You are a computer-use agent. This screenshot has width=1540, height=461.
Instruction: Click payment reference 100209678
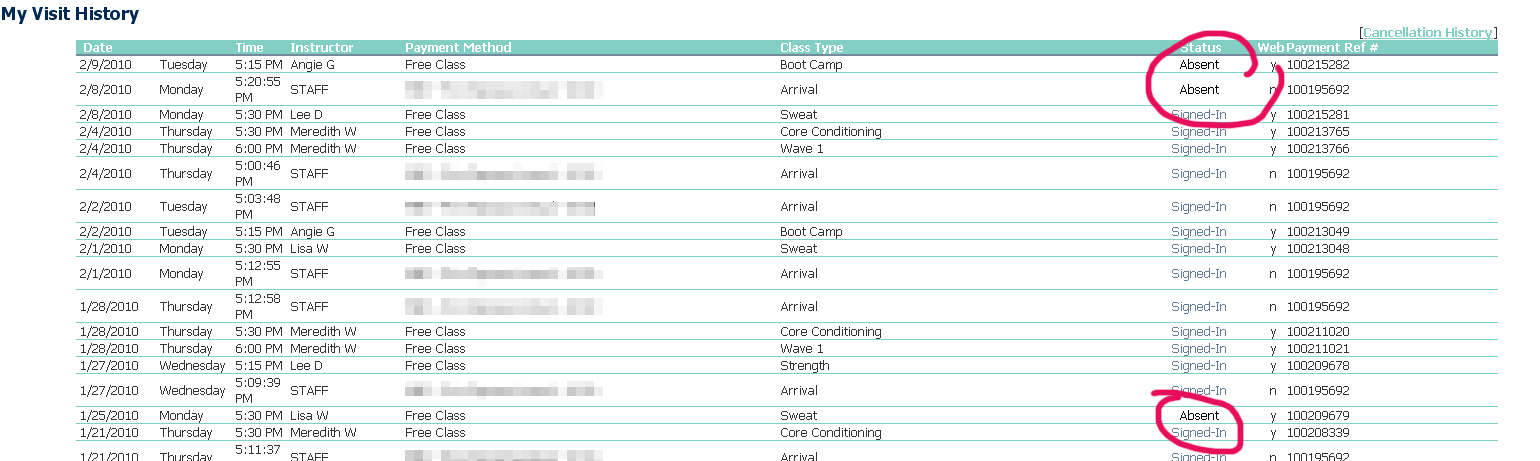1318,366
